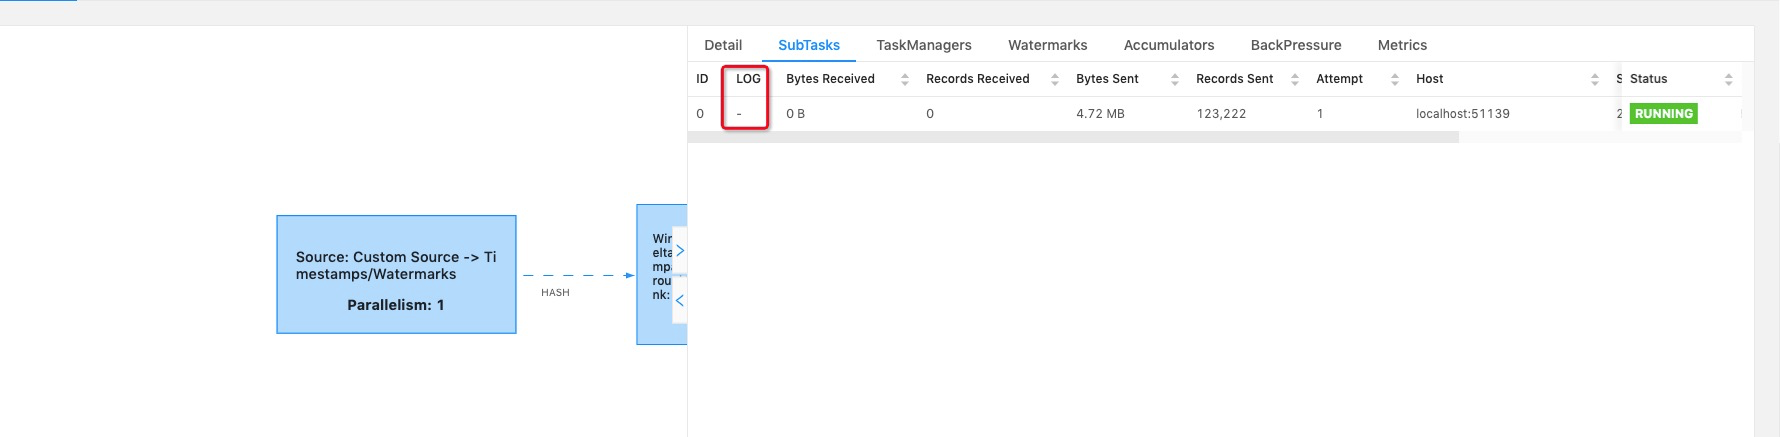Select the SubTasks tab
The image size is (1780, 437).
[x=809, y=45]
